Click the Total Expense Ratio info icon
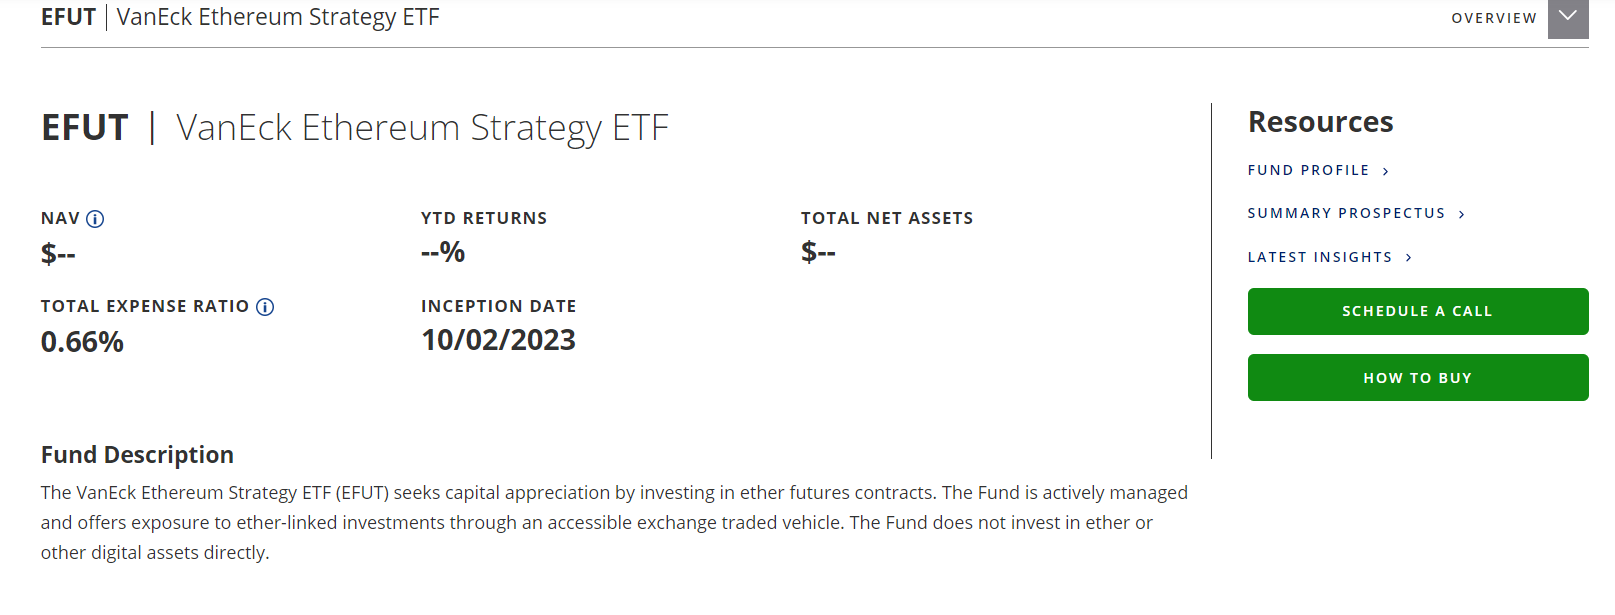This screenshot has width=1615, height=615. click(x=265, y=307)
